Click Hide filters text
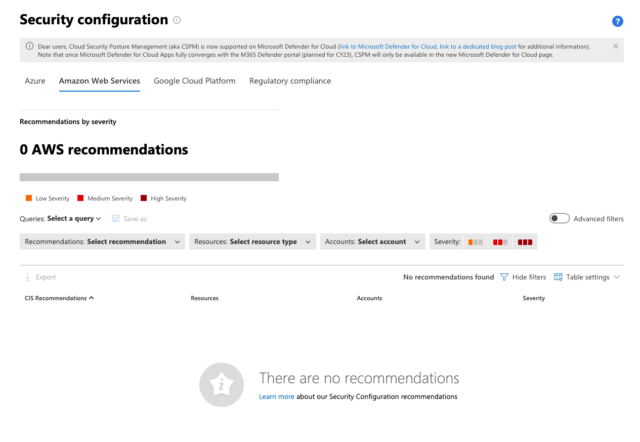The width and height of the screenshot is (640, 442). 529,277
